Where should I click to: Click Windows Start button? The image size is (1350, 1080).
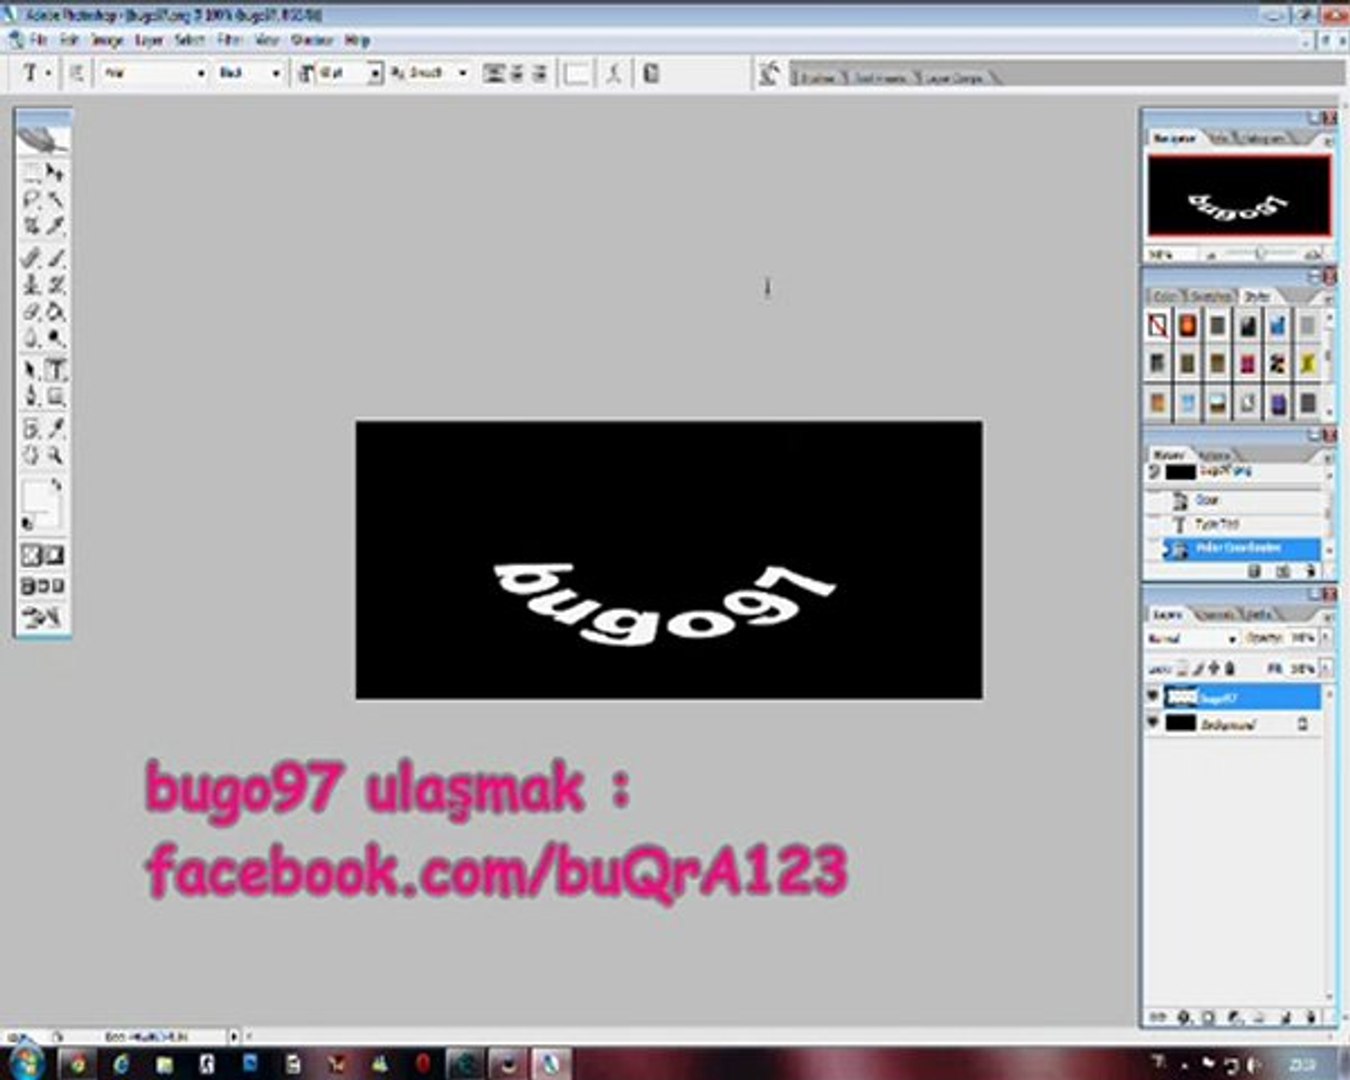(25, 1062)
